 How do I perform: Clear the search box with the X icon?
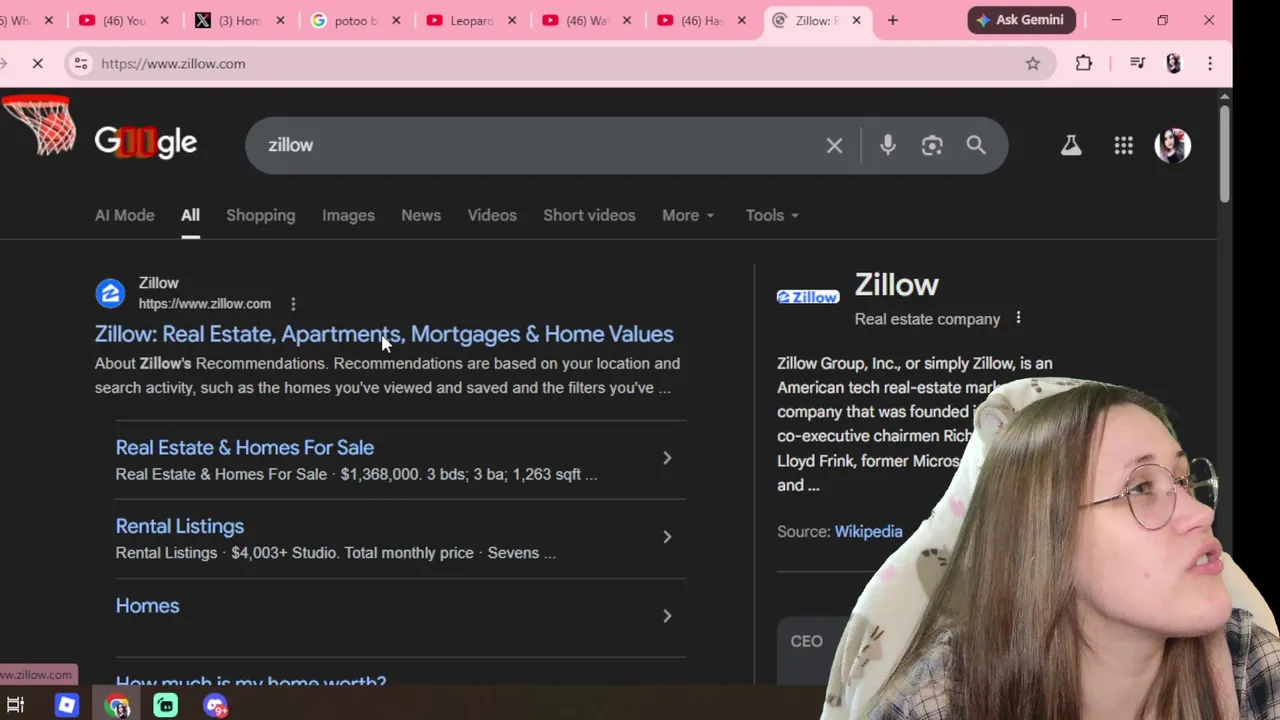(834, 146)
